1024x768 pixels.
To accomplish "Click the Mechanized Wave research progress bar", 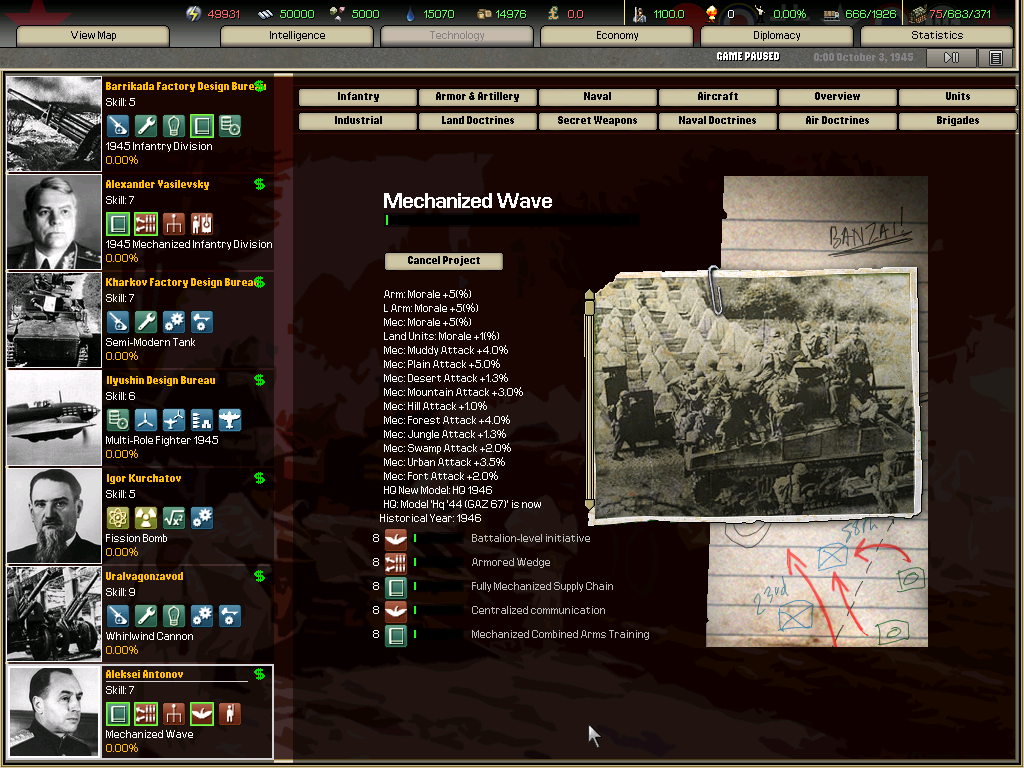I will coord(511,220).
